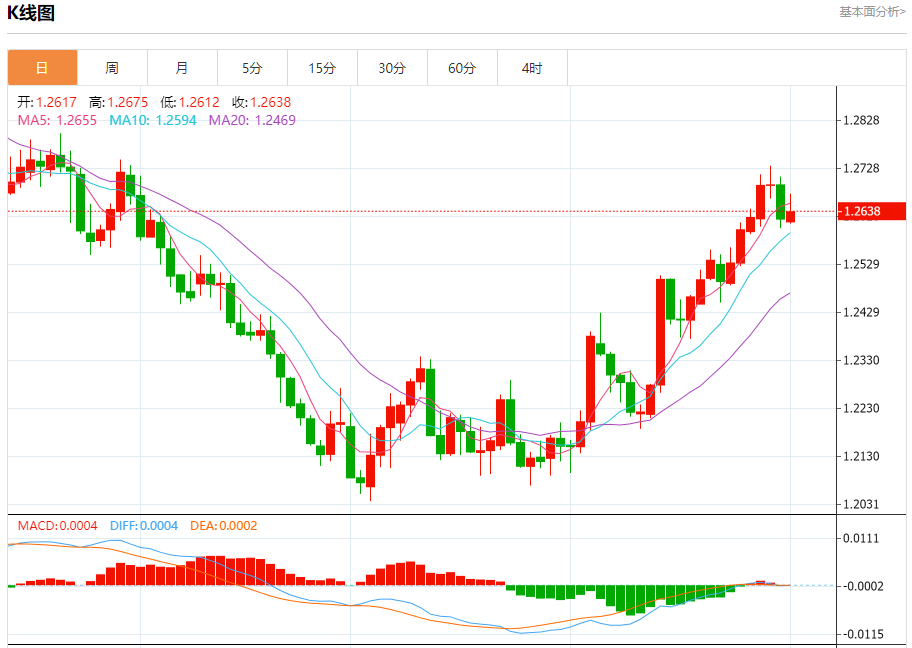Click the 1.2529 price axis label
Viewport: 912px width, 648px height.
point(861,265)
